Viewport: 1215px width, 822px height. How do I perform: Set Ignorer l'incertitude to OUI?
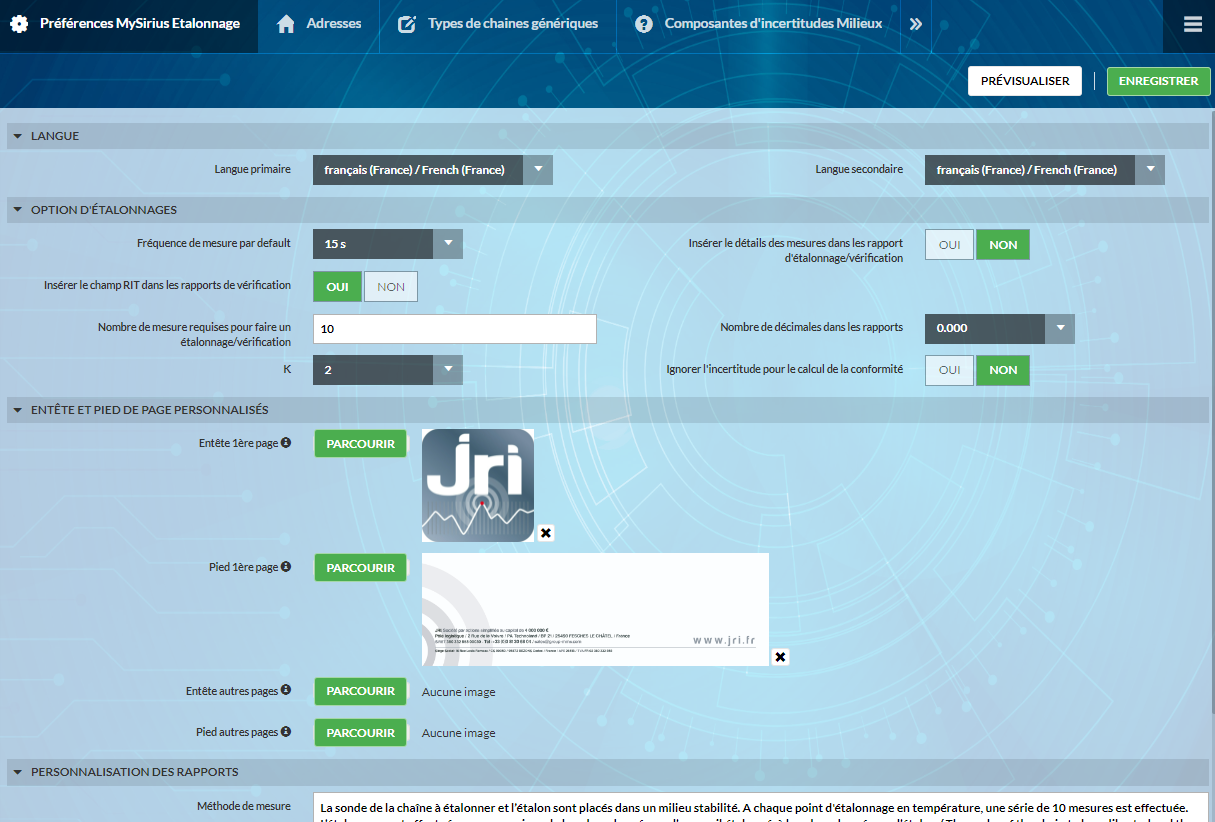click(949, 370)
